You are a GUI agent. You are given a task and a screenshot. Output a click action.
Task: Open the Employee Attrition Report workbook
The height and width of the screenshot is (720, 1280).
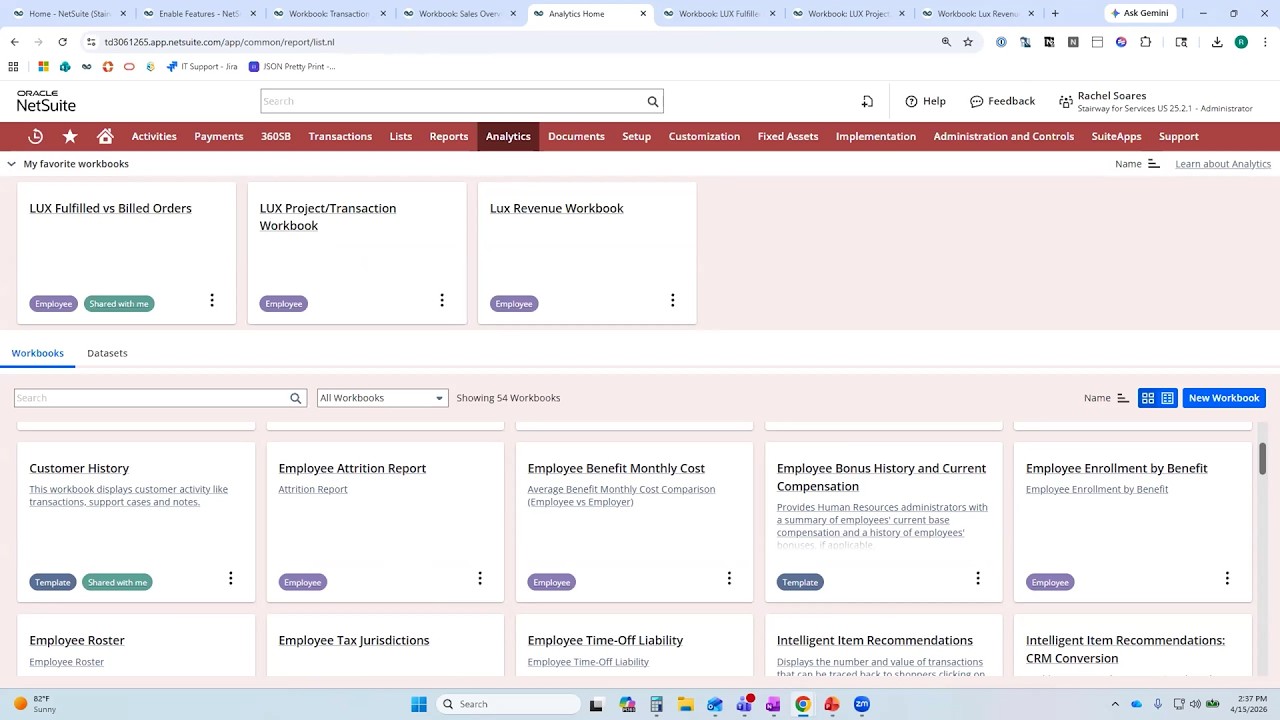pos(352,468)
